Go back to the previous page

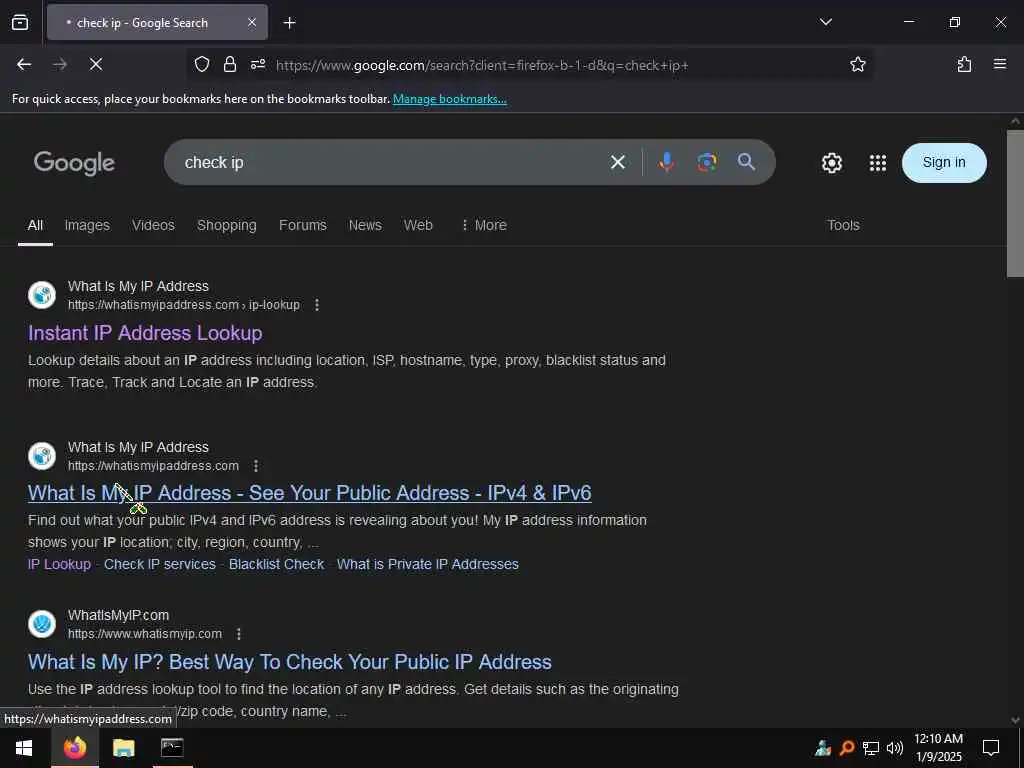click(x=24, y=64)
